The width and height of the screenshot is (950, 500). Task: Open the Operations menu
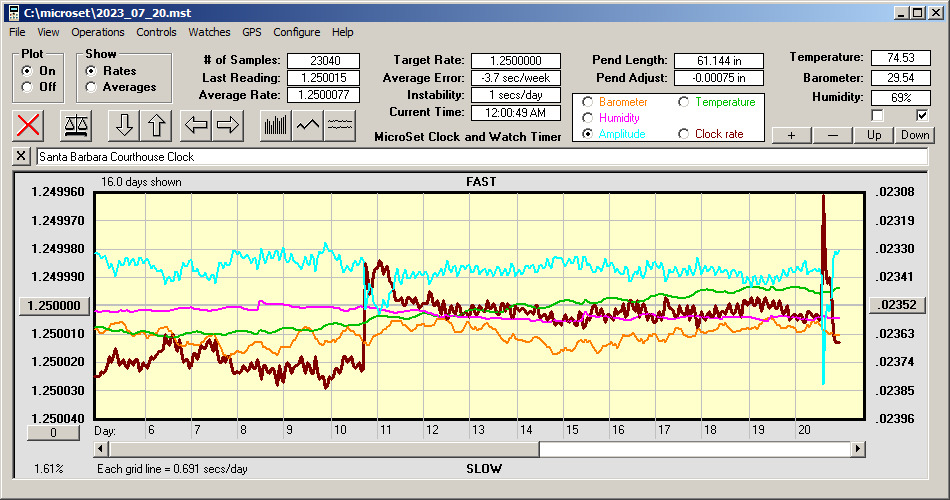98,32
